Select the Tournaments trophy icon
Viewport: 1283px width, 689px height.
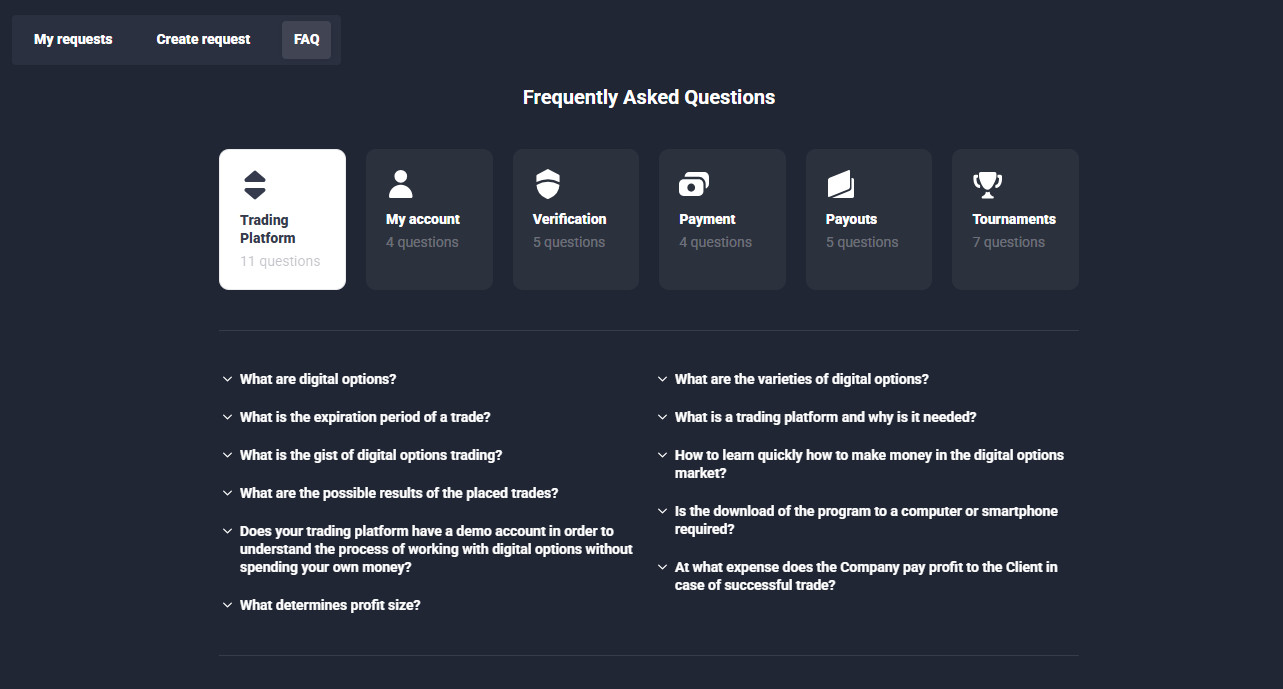click(x=987, y=183)
